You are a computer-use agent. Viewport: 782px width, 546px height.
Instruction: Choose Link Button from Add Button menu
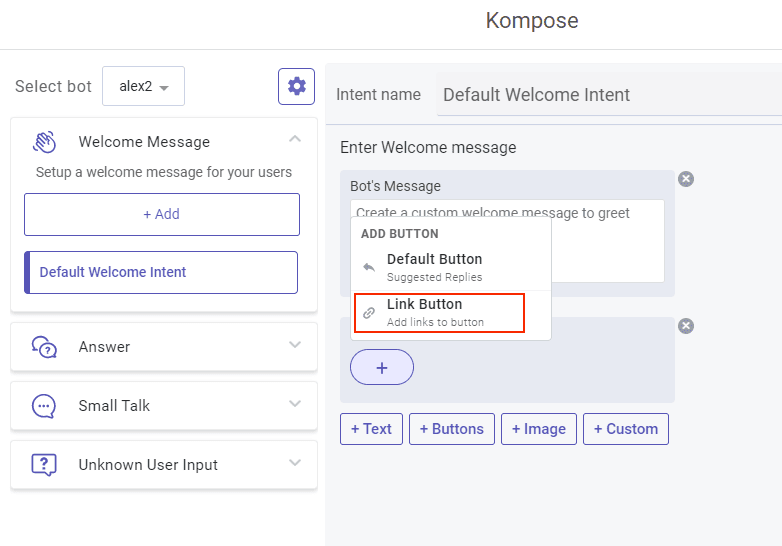(x=439, y=313)
